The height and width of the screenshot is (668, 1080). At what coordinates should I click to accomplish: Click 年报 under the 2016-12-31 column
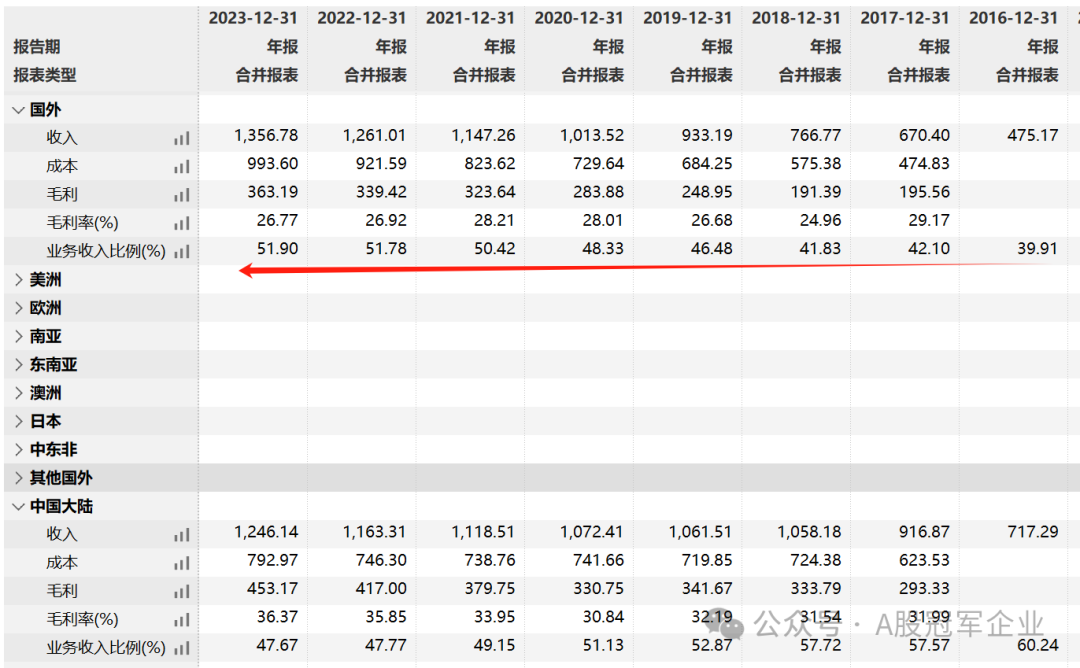(1043, 47)
